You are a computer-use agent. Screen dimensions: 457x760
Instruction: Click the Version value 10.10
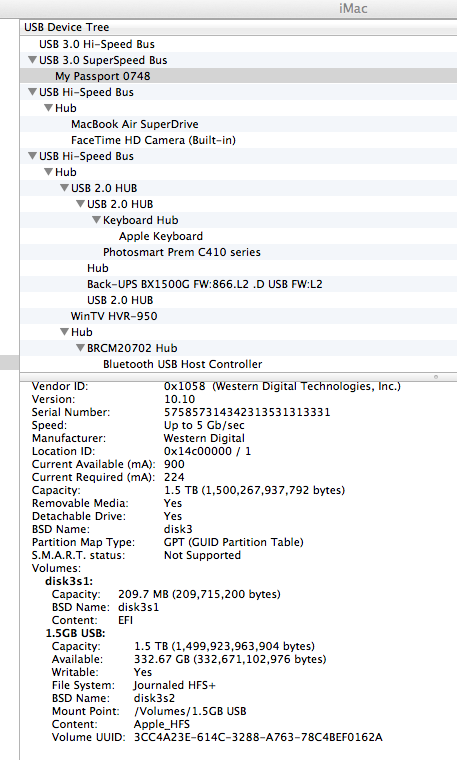click(179, 399)
